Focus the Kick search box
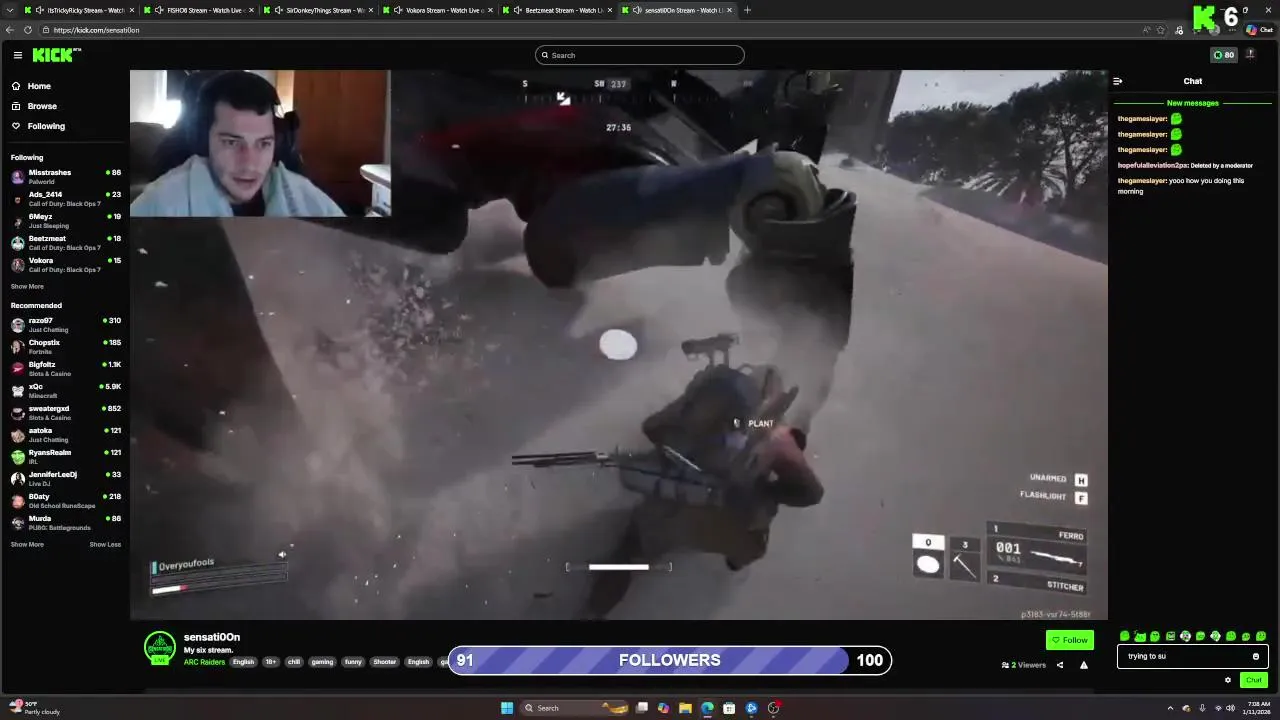The image size is (1280, 720). [x=640, y=55]
